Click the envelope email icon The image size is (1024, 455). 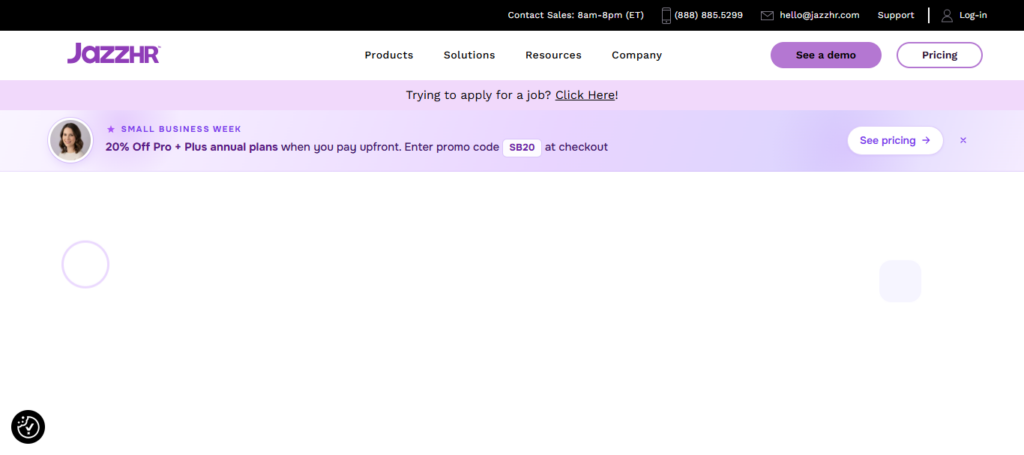(767, 15)
